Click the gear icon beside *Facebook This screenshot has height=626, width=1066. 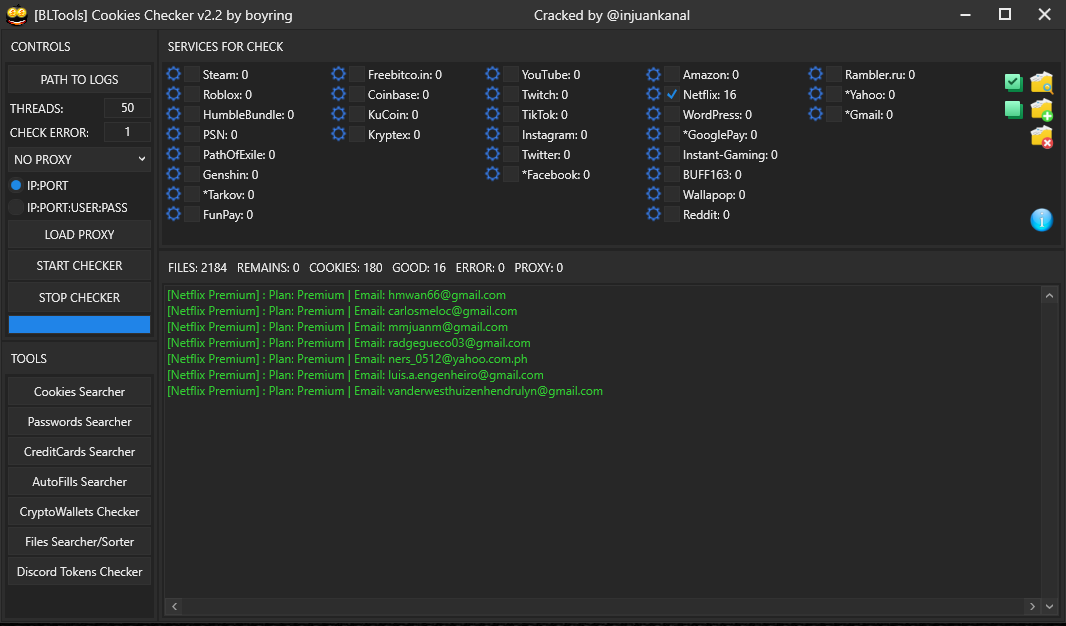(493, 174)
